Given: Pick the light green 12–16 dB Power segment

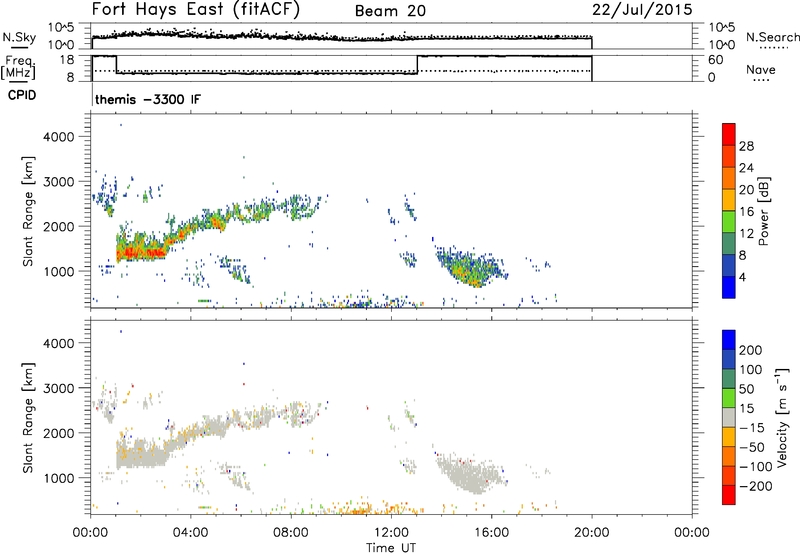Looking at the screenshot, I should click(x=729, y=221).
